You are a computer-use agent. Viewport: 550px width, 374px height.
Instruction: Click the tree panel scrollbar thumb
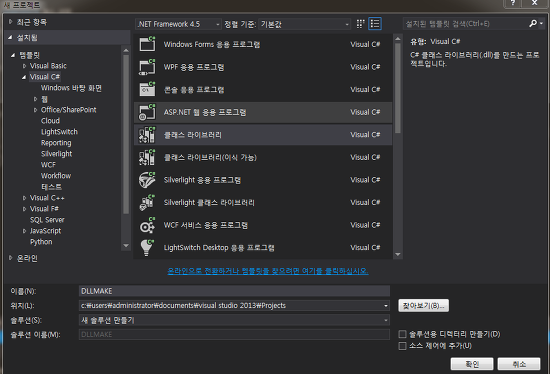click(x=126, y=134)
